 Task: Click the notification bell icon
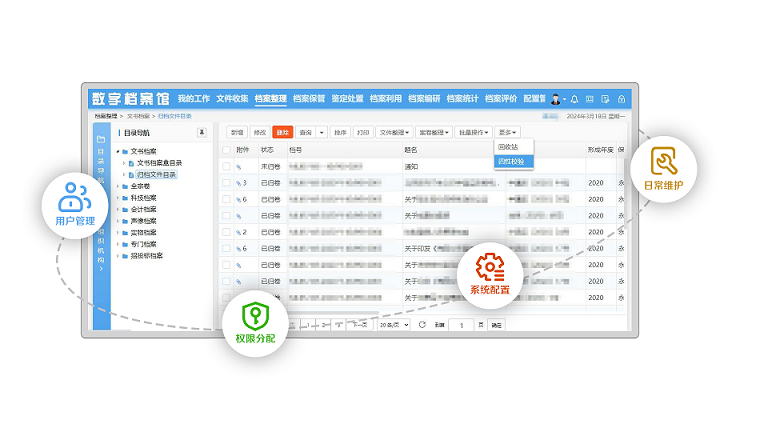click(574, 99)
